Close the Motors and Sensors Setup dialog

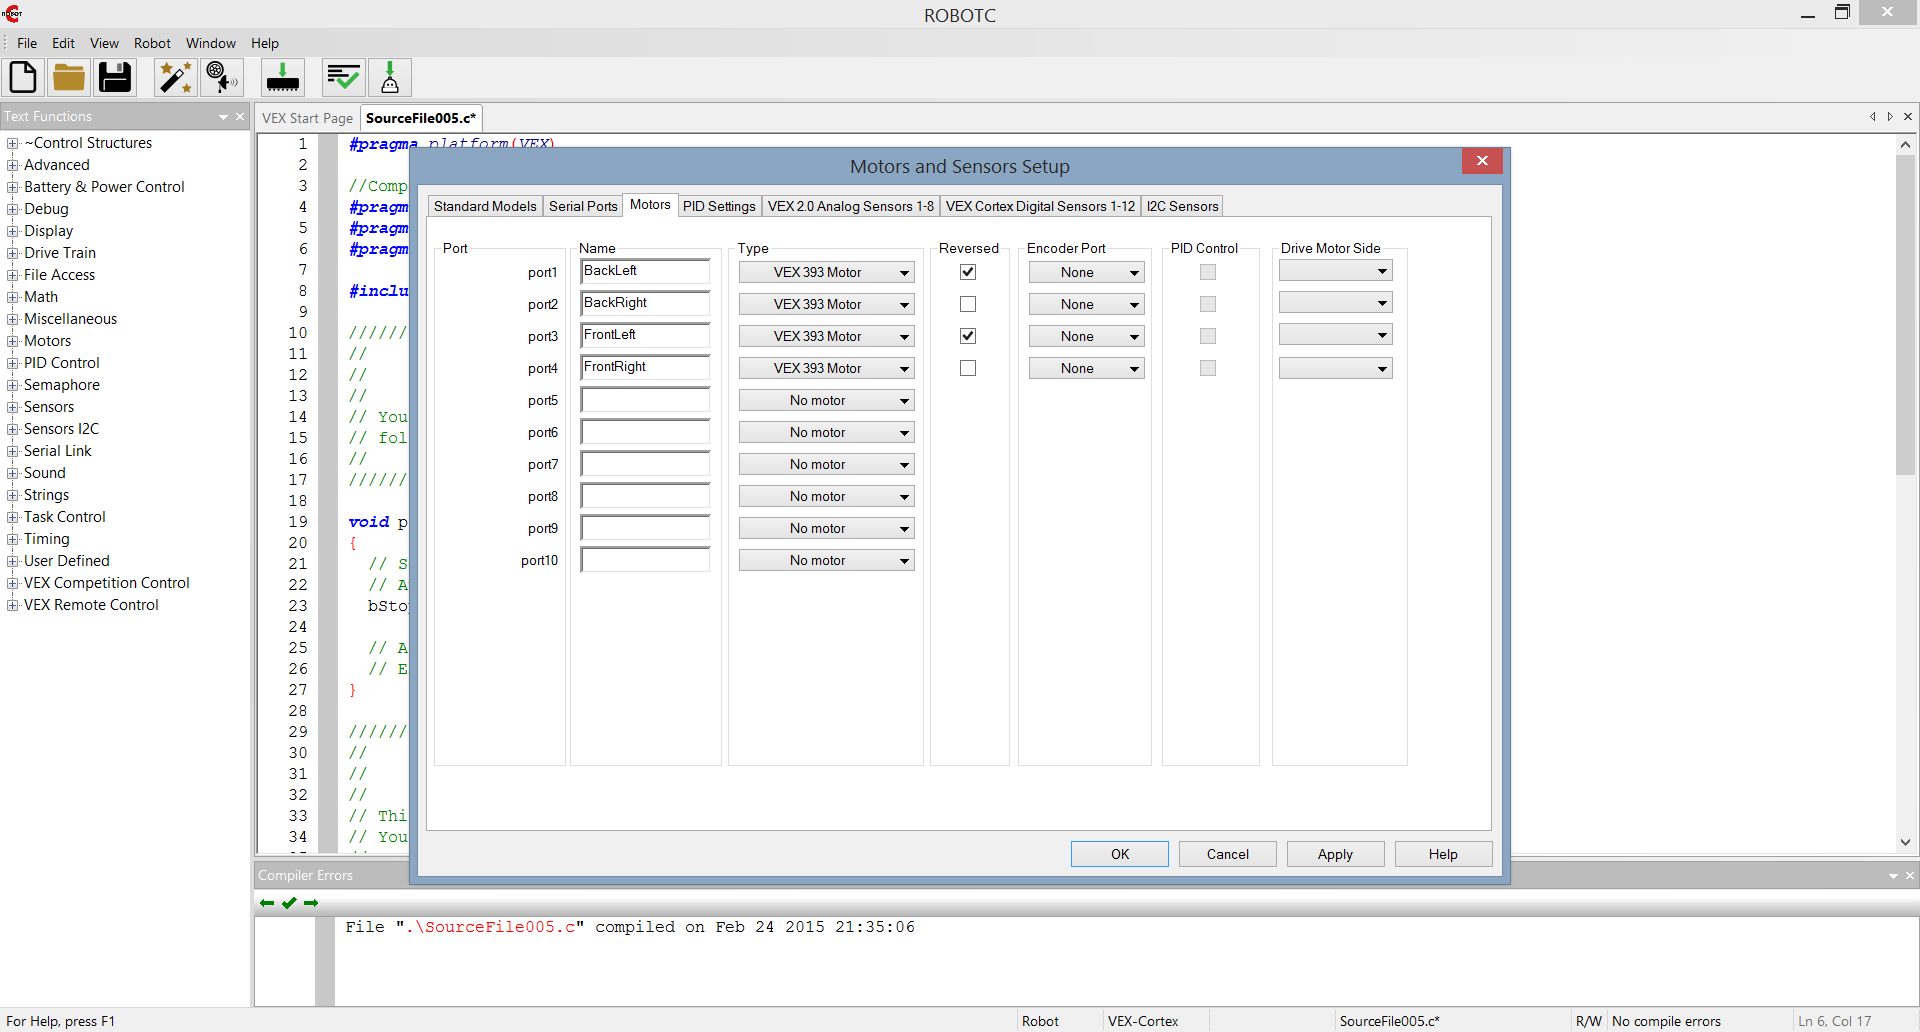[1482, 161]
